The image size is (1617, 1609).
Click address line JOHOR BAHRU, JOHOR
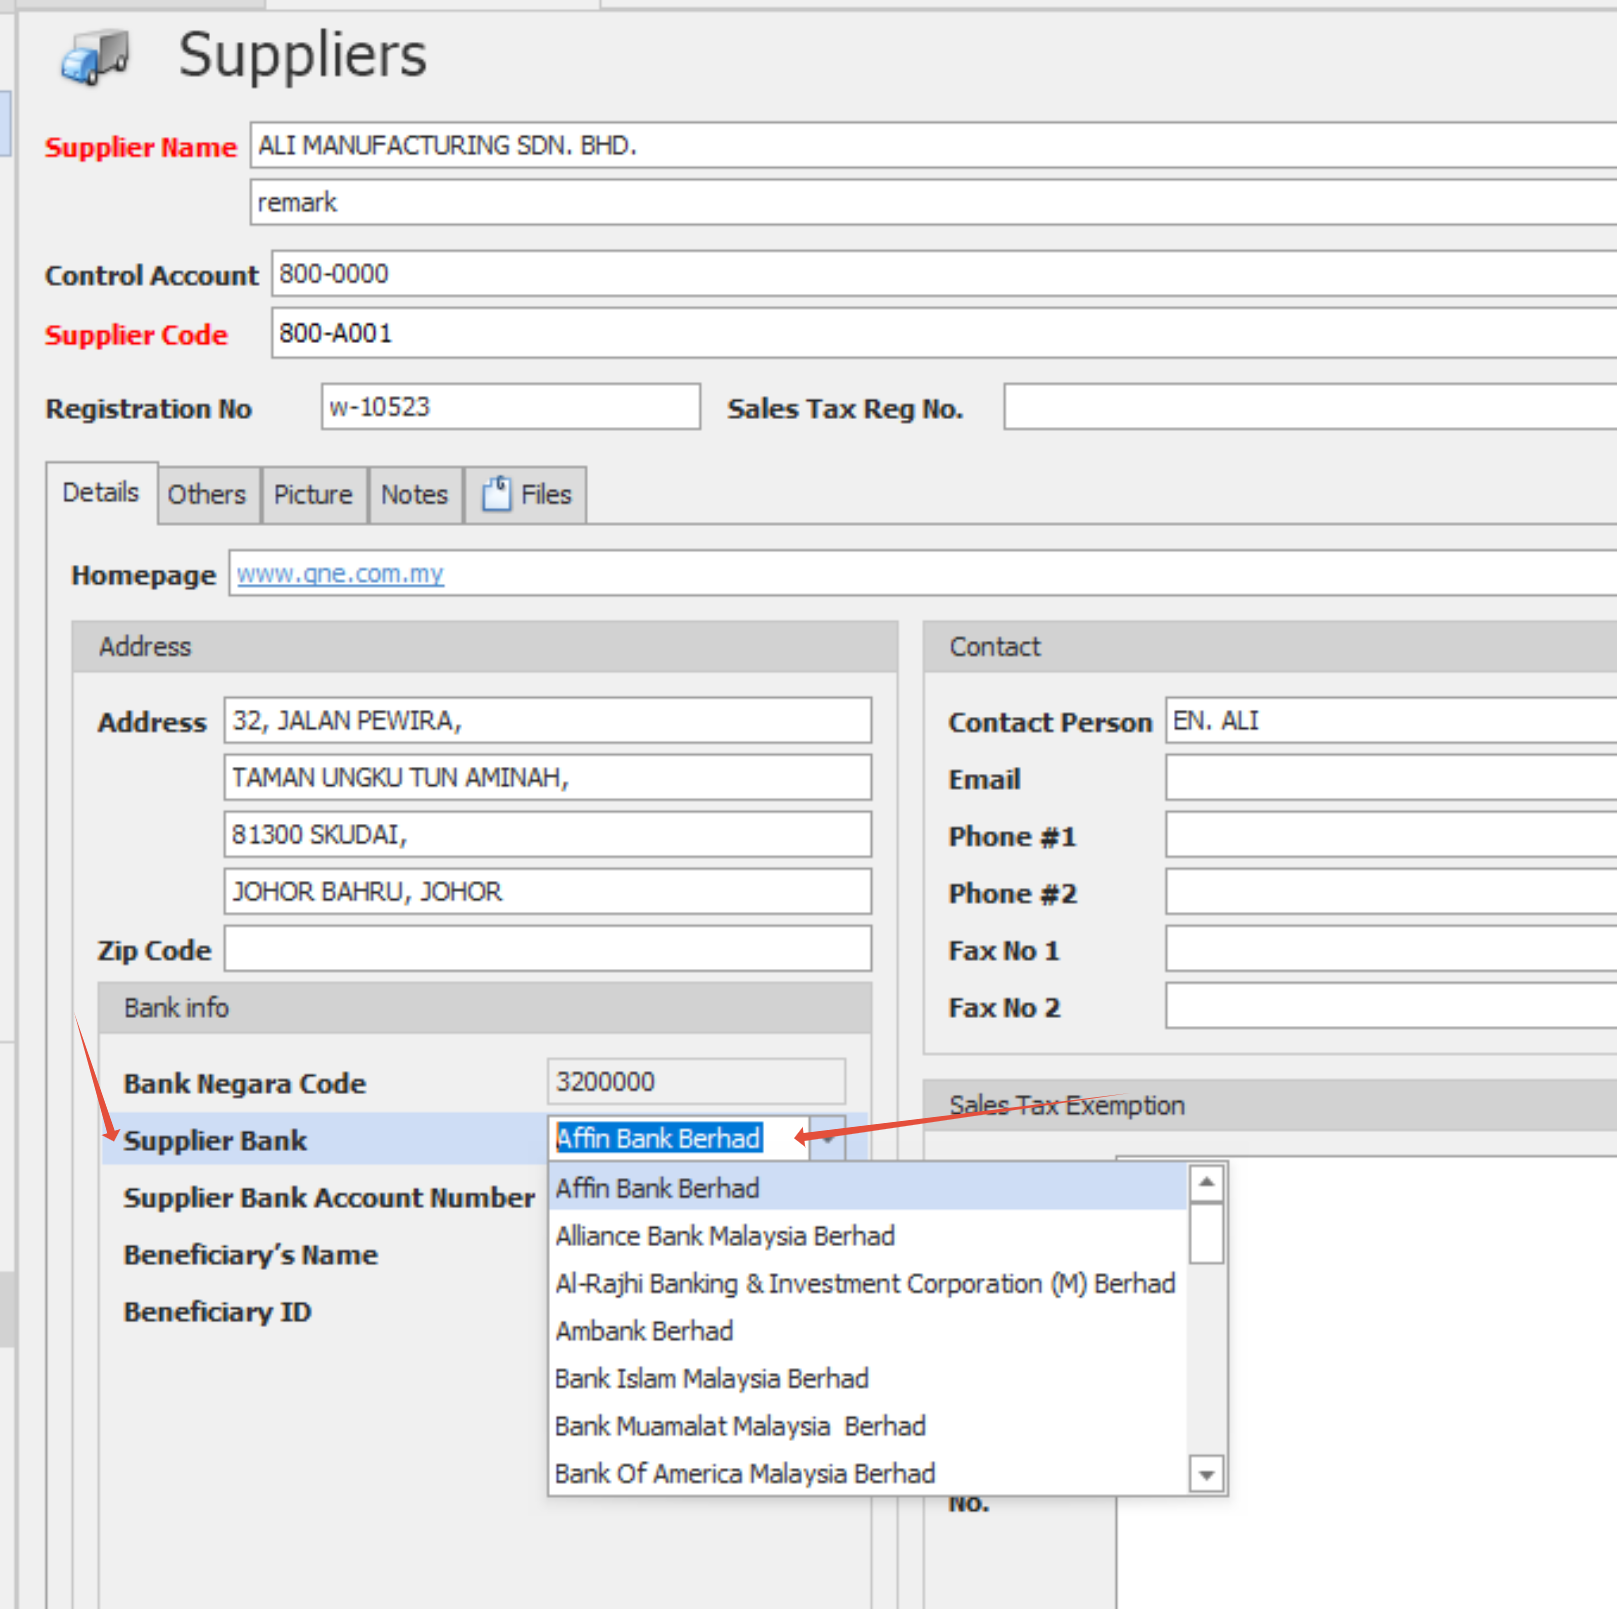(x=548, y=891)
